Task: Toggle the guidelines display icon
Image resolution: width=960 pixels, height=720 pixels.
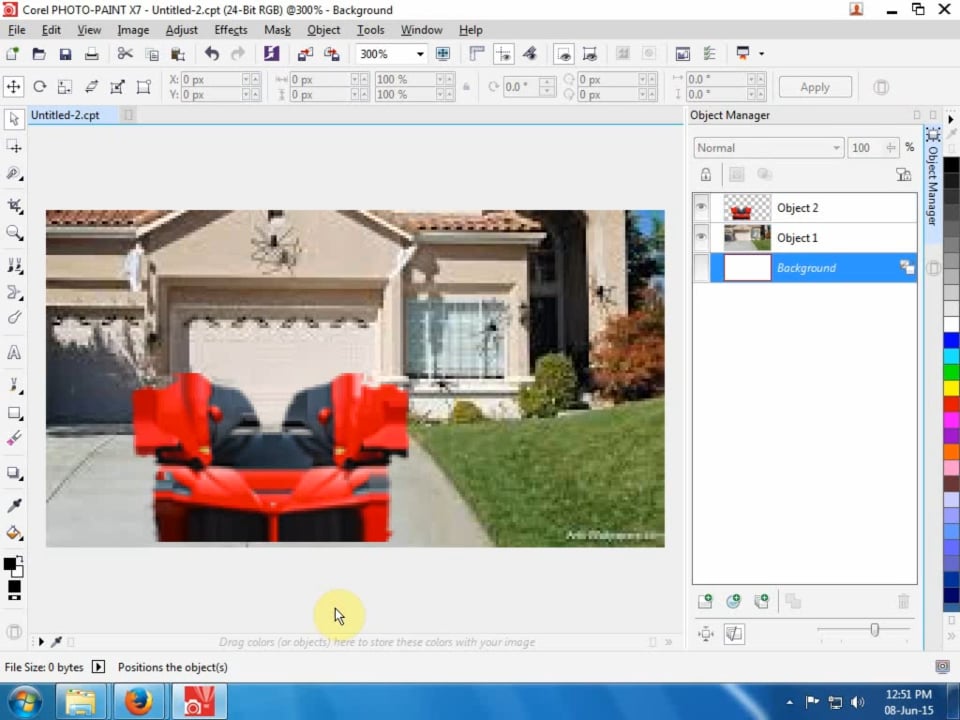Action: click(503, 54)
